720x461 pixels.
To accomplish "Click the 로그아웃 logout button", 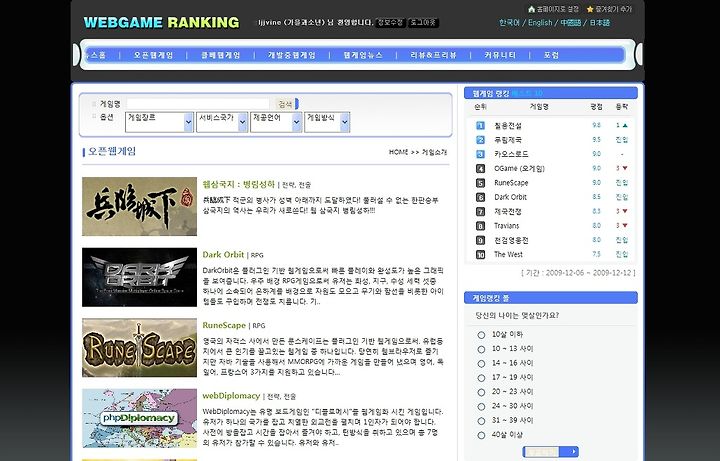I will click(423, 22).
